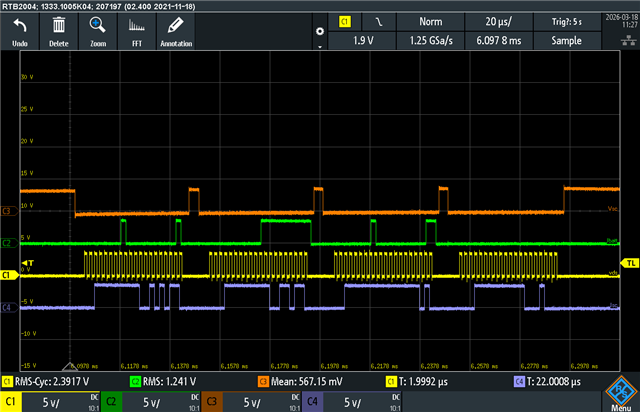The height and width of the screenshot is (412, 640).
Task: Click the C4 ground level marker
Action: pos(9,307)
